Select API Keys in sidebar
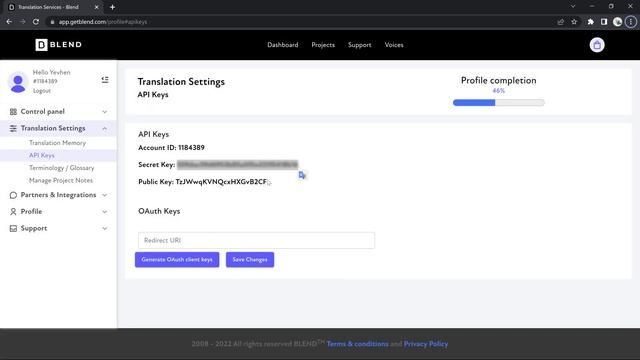The height and width of the screenshot is (360, 640). coord(42,155)
